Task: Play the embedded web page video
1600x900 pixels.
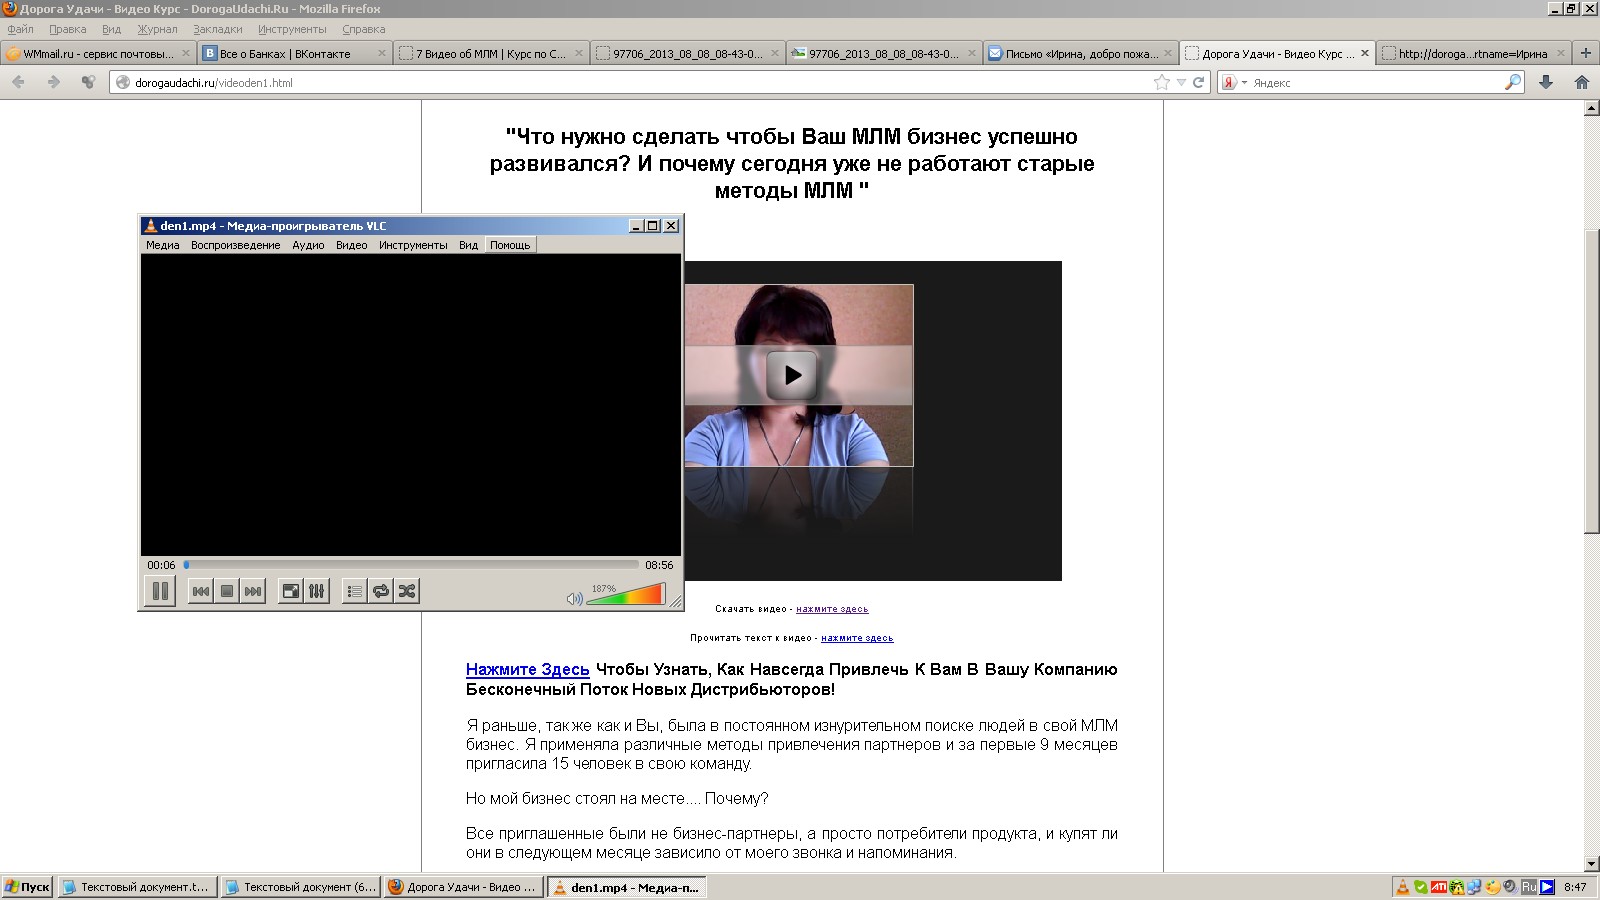Action: (x=792, y=375)
